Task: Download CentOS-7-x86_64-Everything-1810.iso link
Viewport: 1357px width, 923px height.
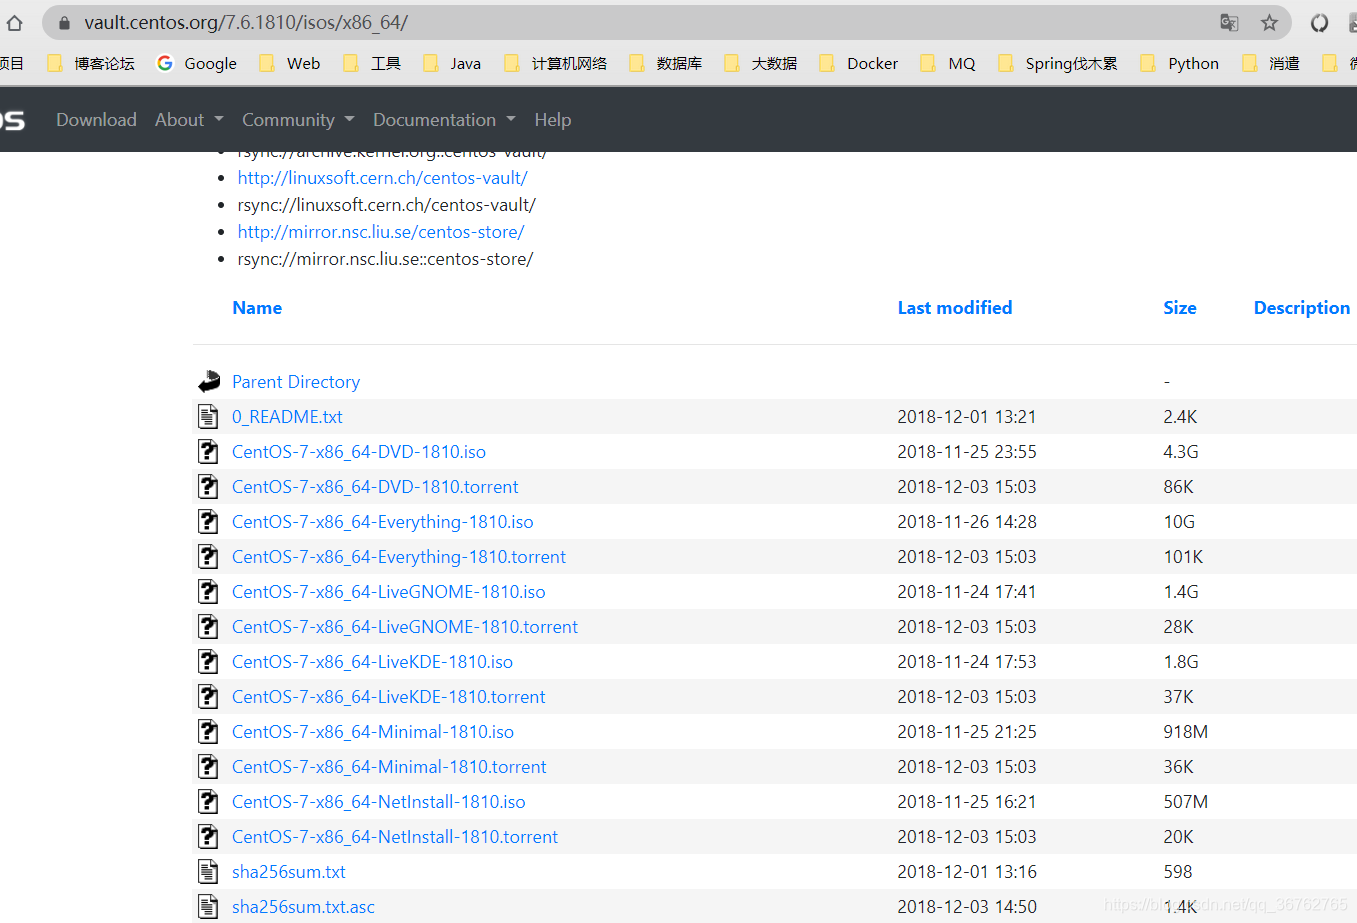Action: 383,521
